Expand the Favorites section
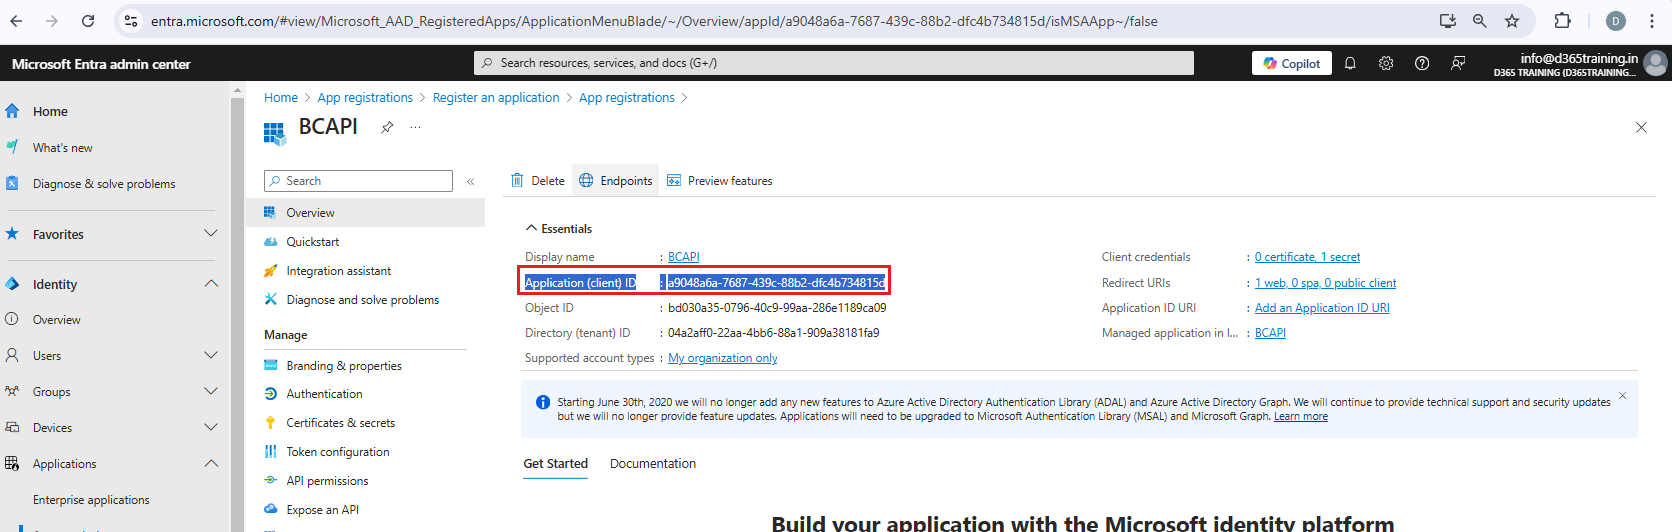This screenshot has height=532, width=1672. [x=211, y=234]
